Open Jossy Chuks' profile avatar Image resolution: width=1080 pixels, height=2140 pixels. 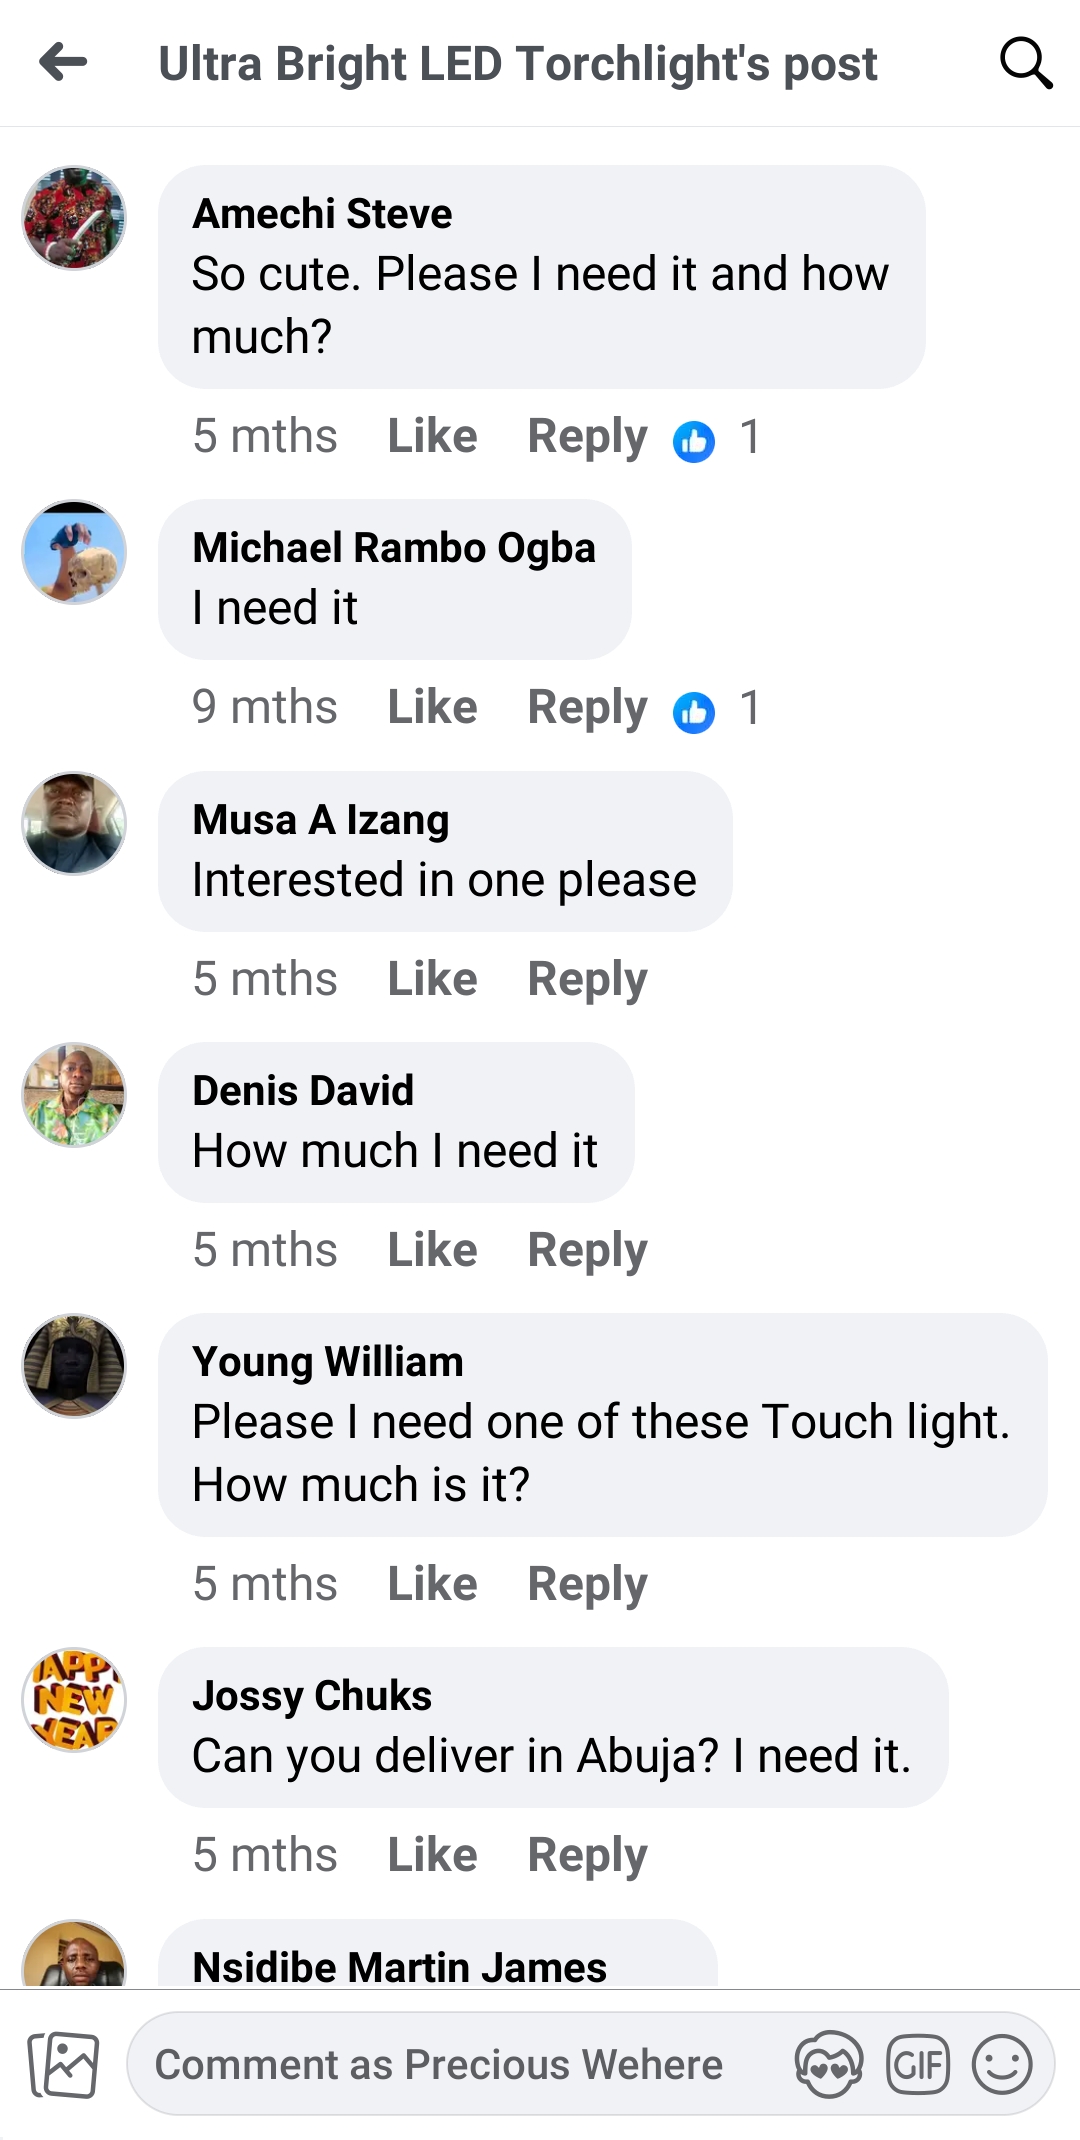[x=74, y=1699]
